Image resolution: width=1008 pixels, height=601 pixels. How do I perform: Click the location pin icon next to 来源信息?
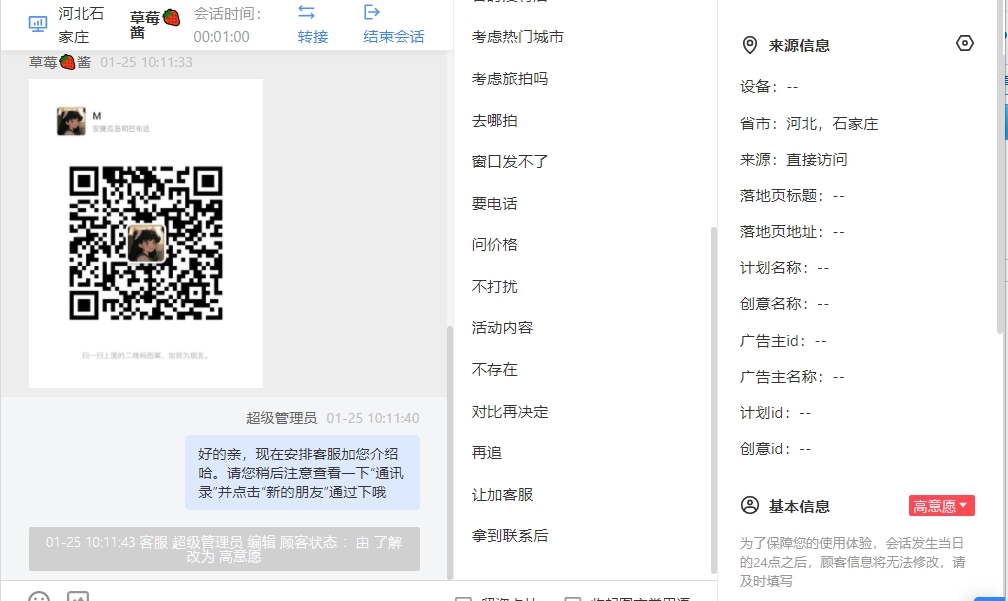(x=750, y=45)
